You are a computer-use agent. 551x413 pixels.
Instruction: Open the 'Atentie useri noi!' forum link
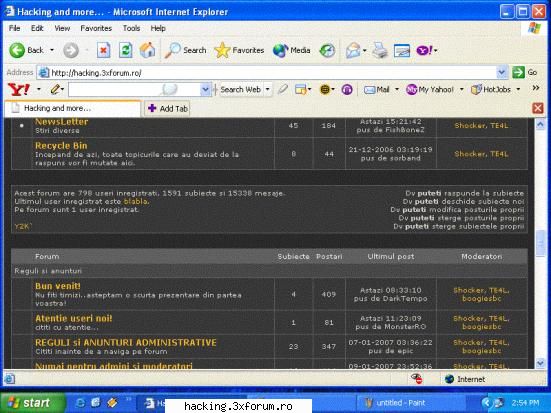point(74,318)
